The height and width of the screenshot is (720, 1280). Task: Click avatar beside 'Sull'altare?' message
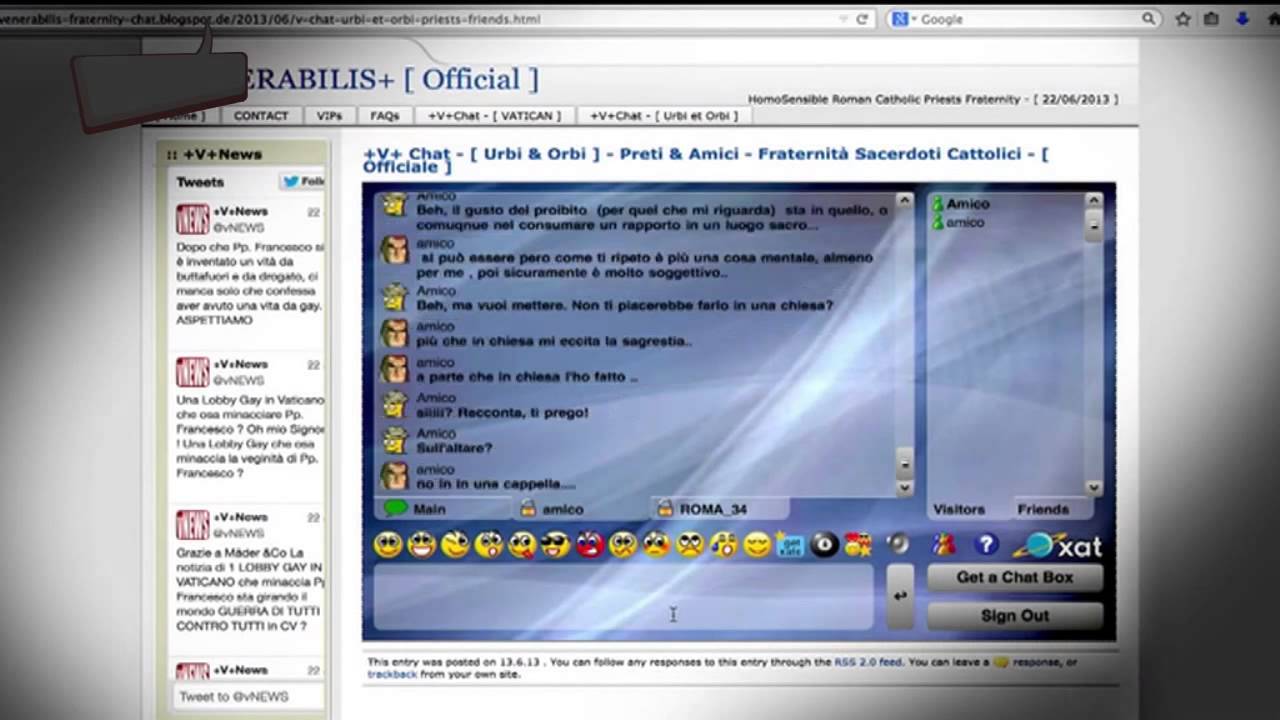[x=395, y=440]
